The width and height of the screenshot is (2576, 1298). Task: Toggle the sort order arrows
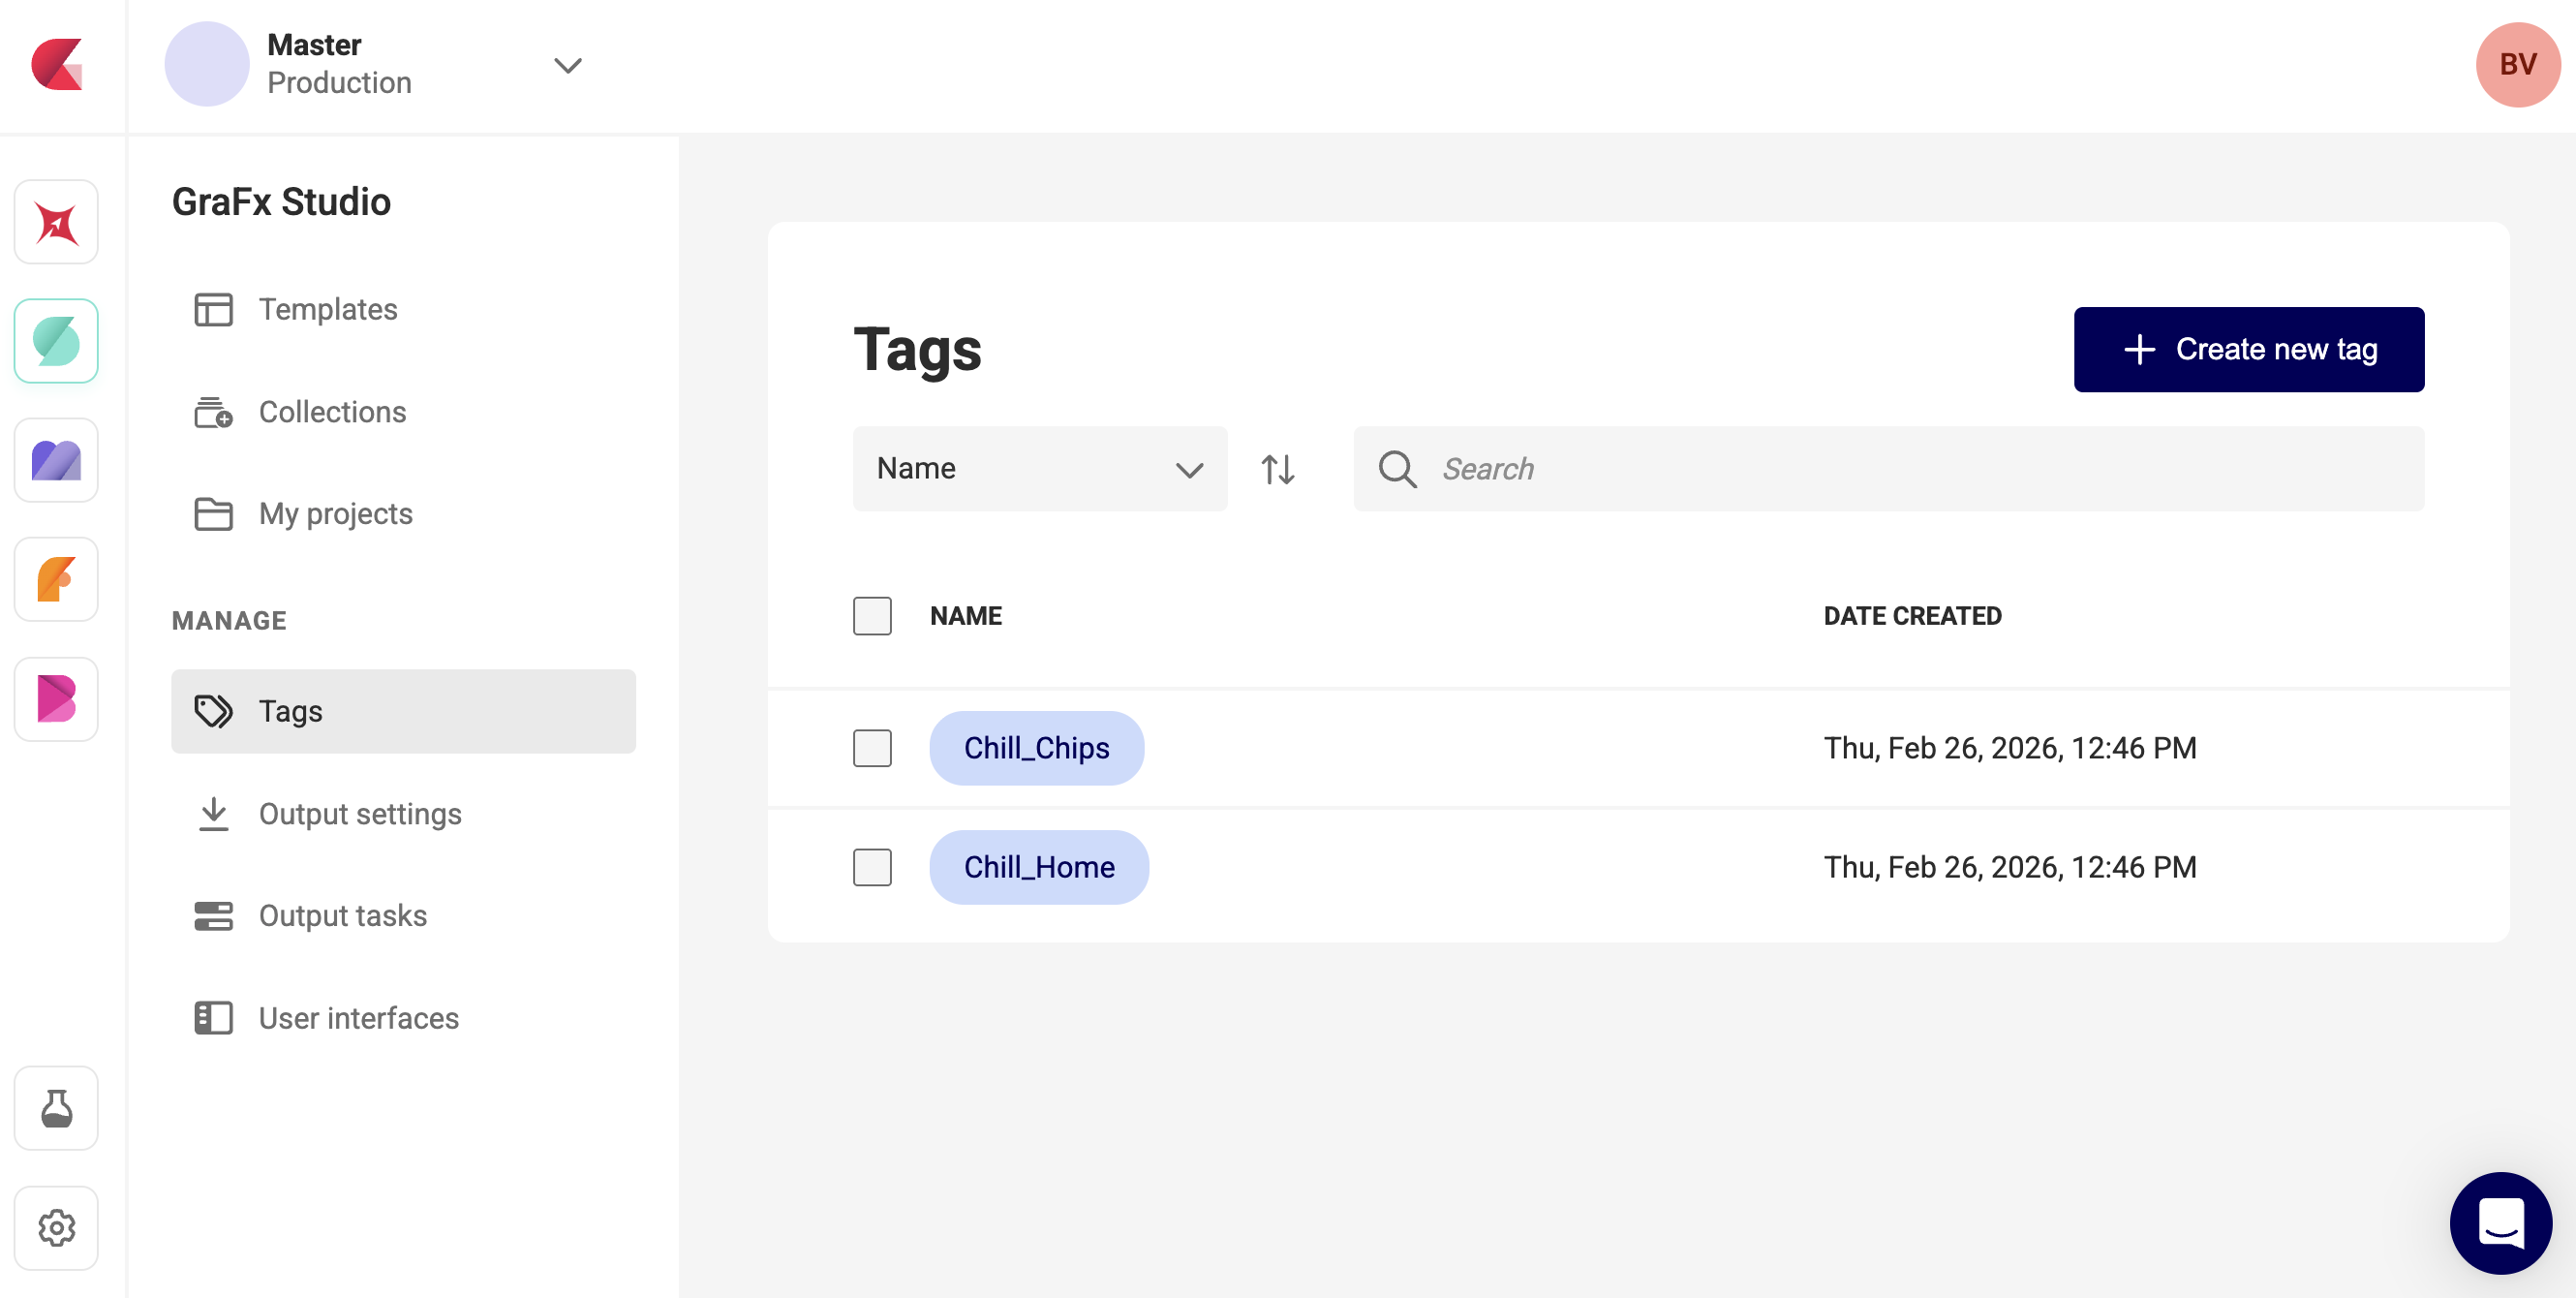point(1277,468)
